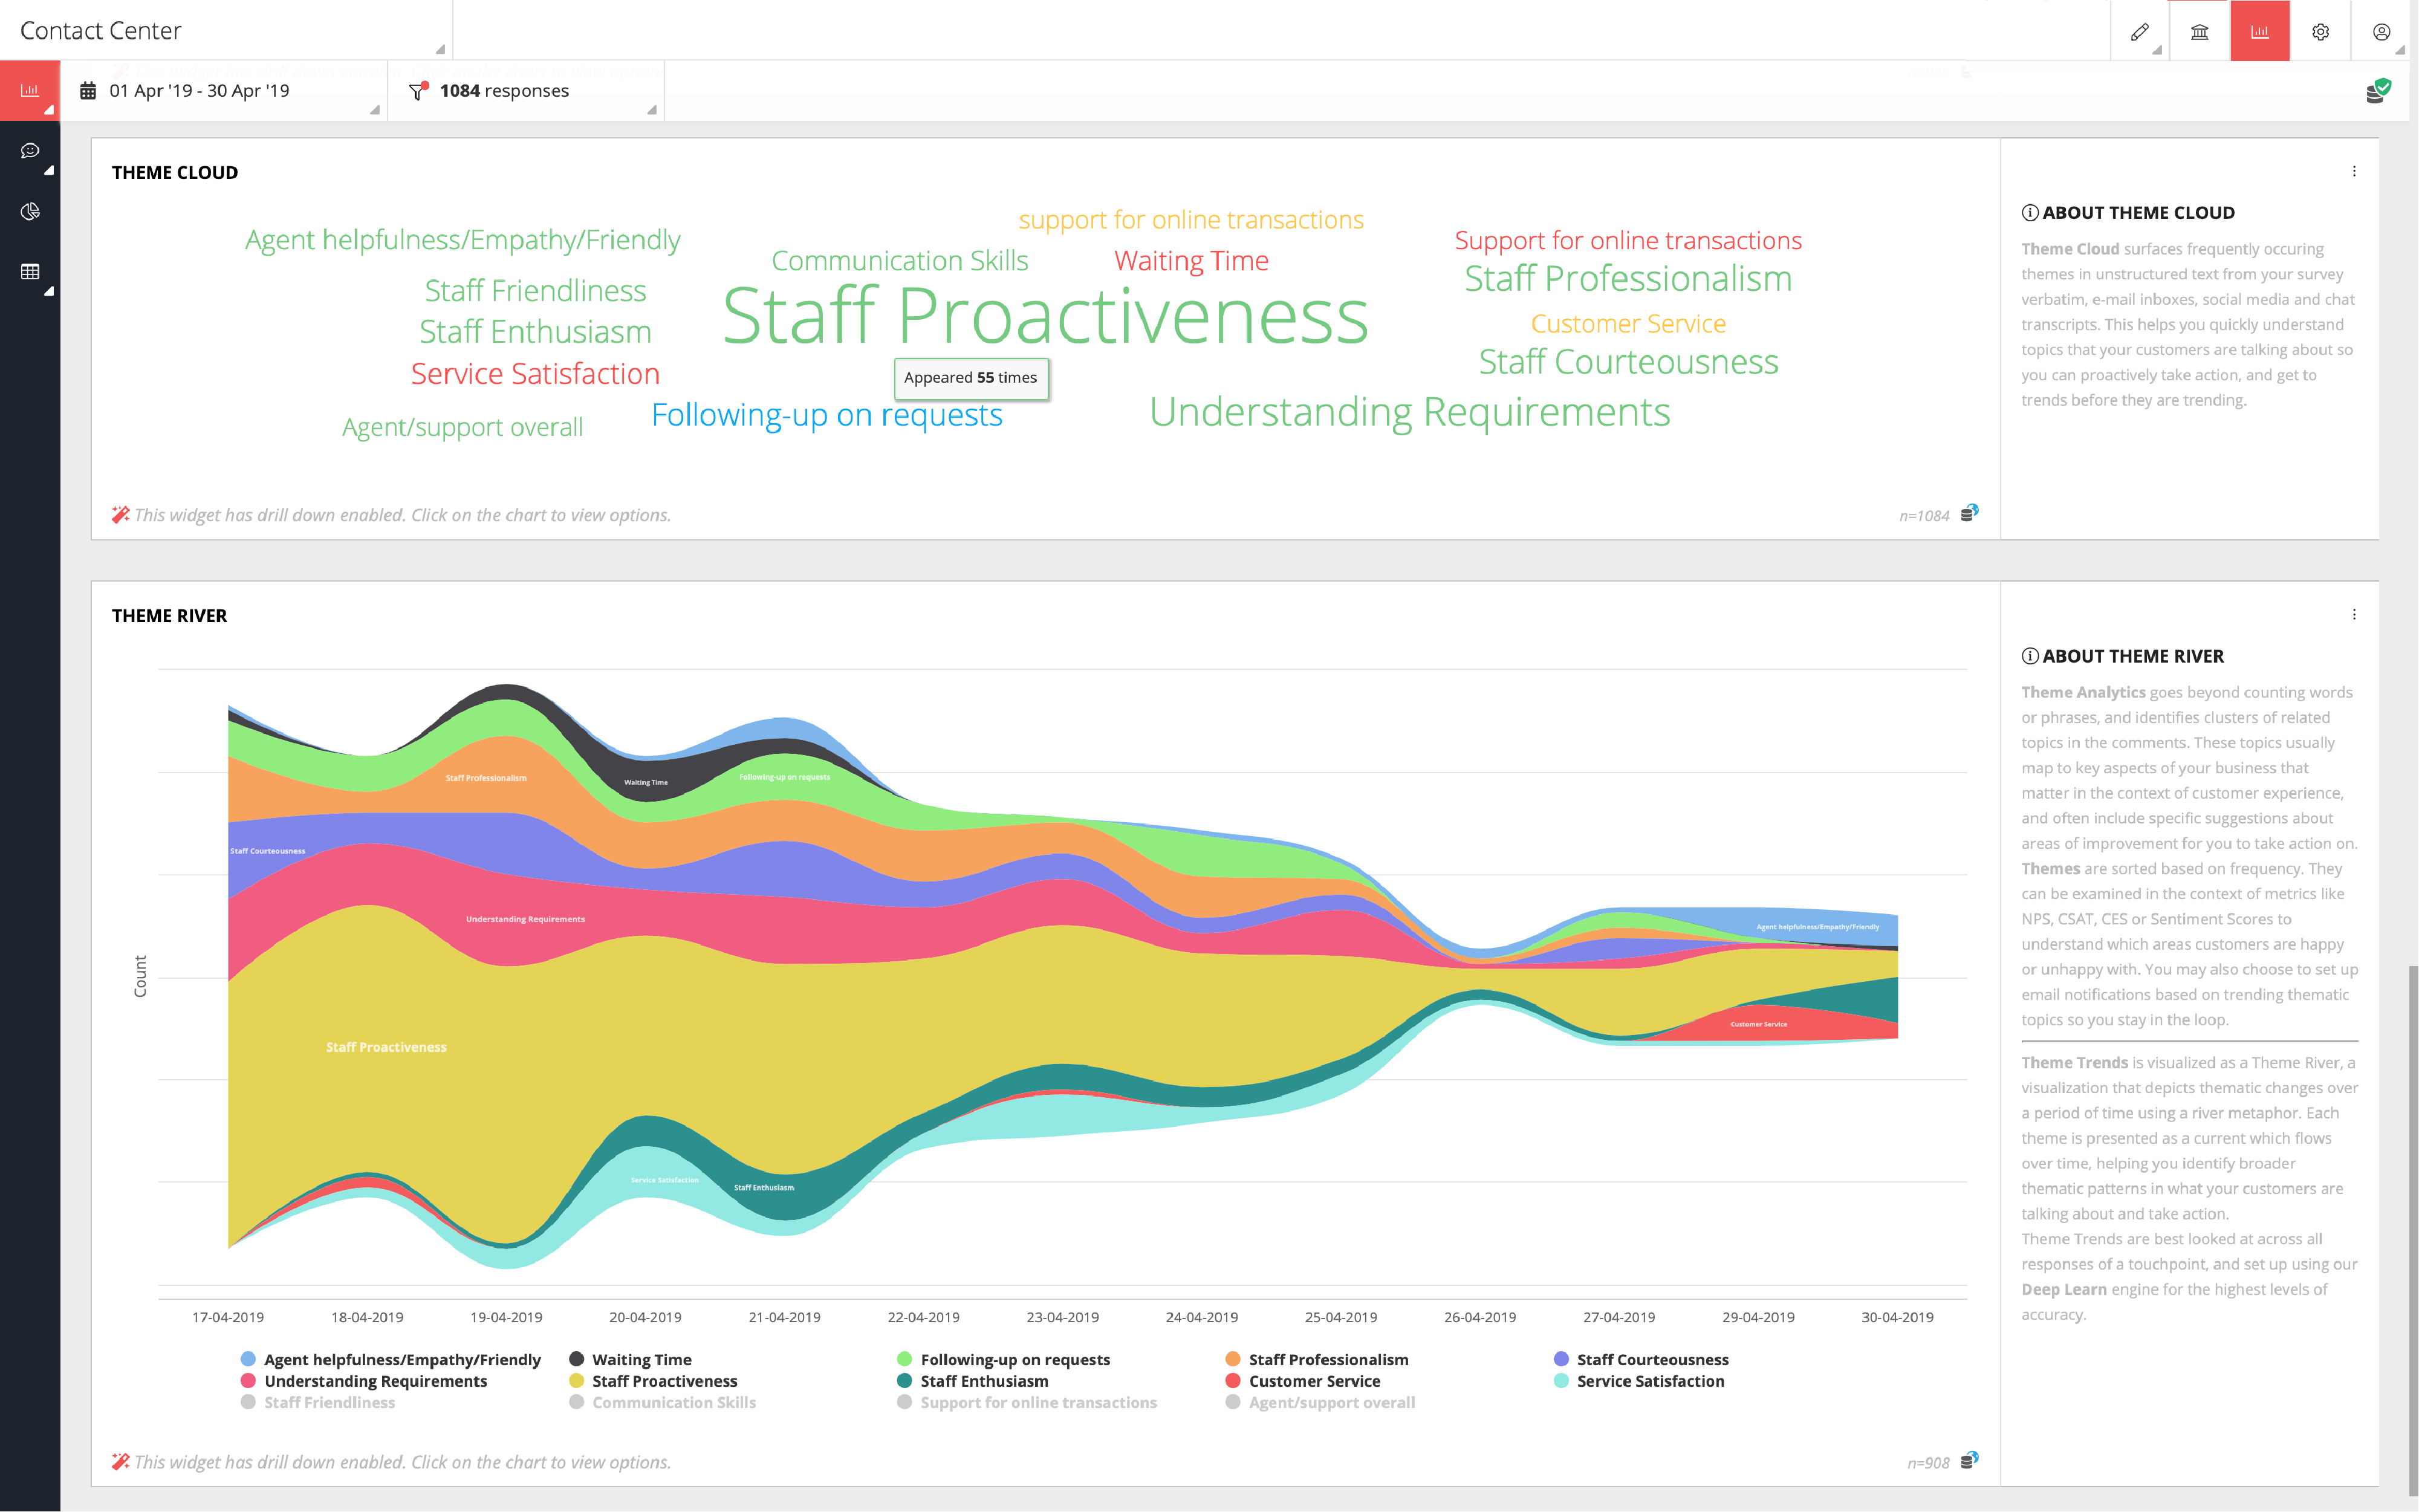The width and height of the screenshot is (2419, 1512).
Task: Click Staff Proactiveness in theme cloud
Action: pyautogui.click(x=1044, y=316)
